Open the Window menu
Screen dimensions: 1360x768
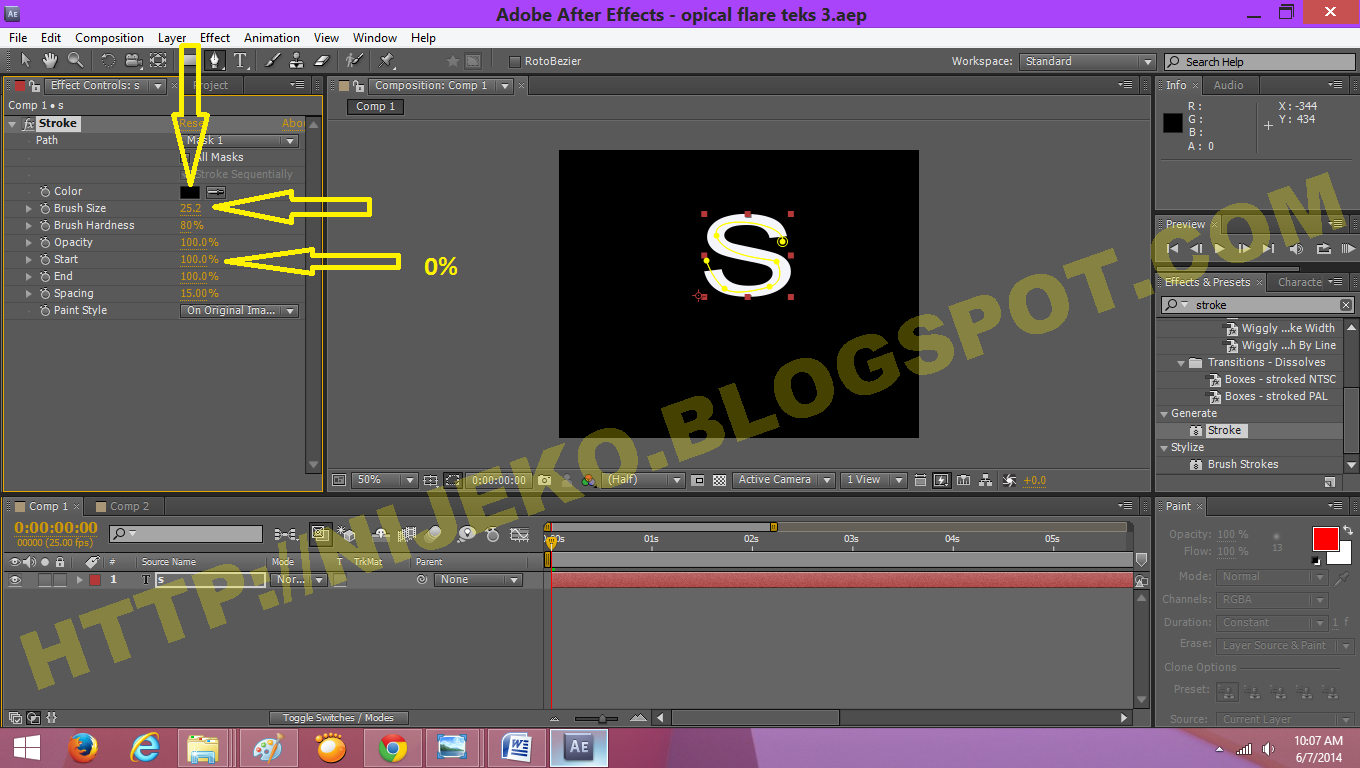[375, 38]
